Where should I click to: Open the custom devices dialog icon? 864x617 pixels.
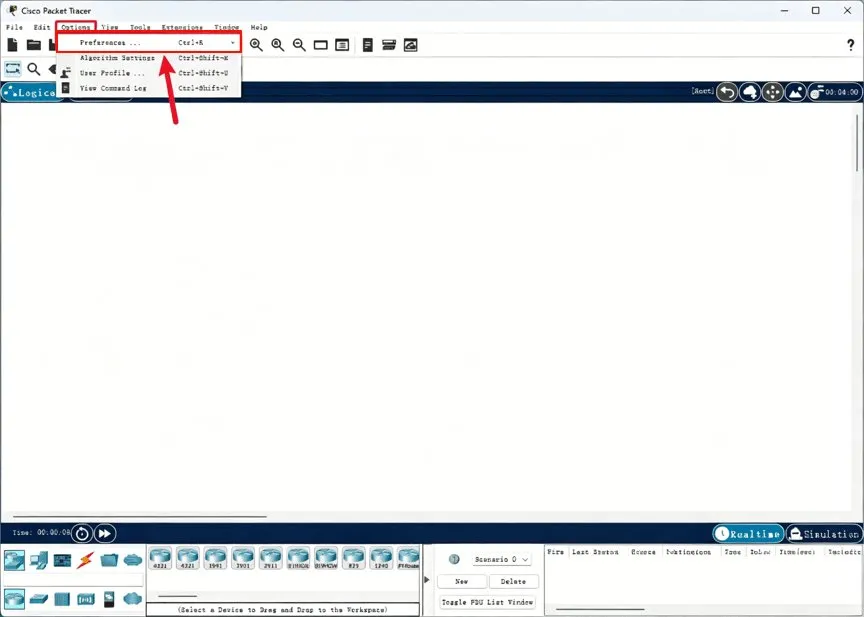click(342, 45)
